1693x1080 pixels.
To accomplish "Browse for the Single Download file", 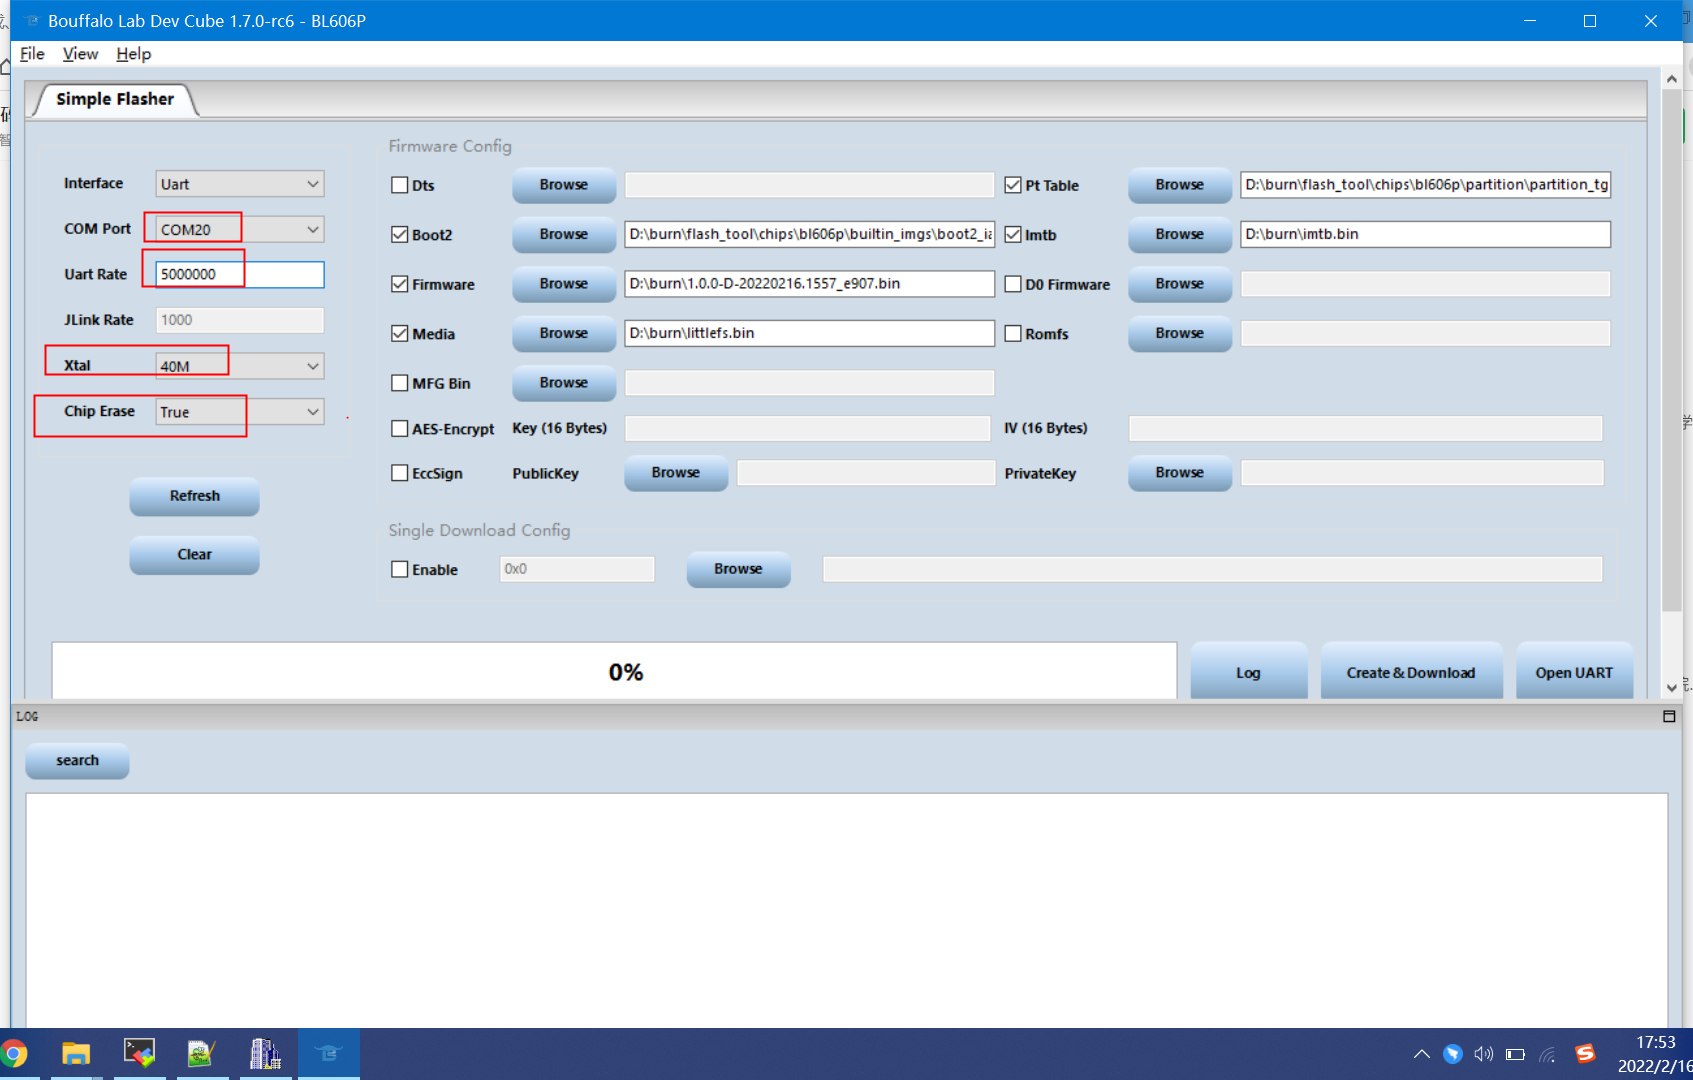I will (739, 569).
